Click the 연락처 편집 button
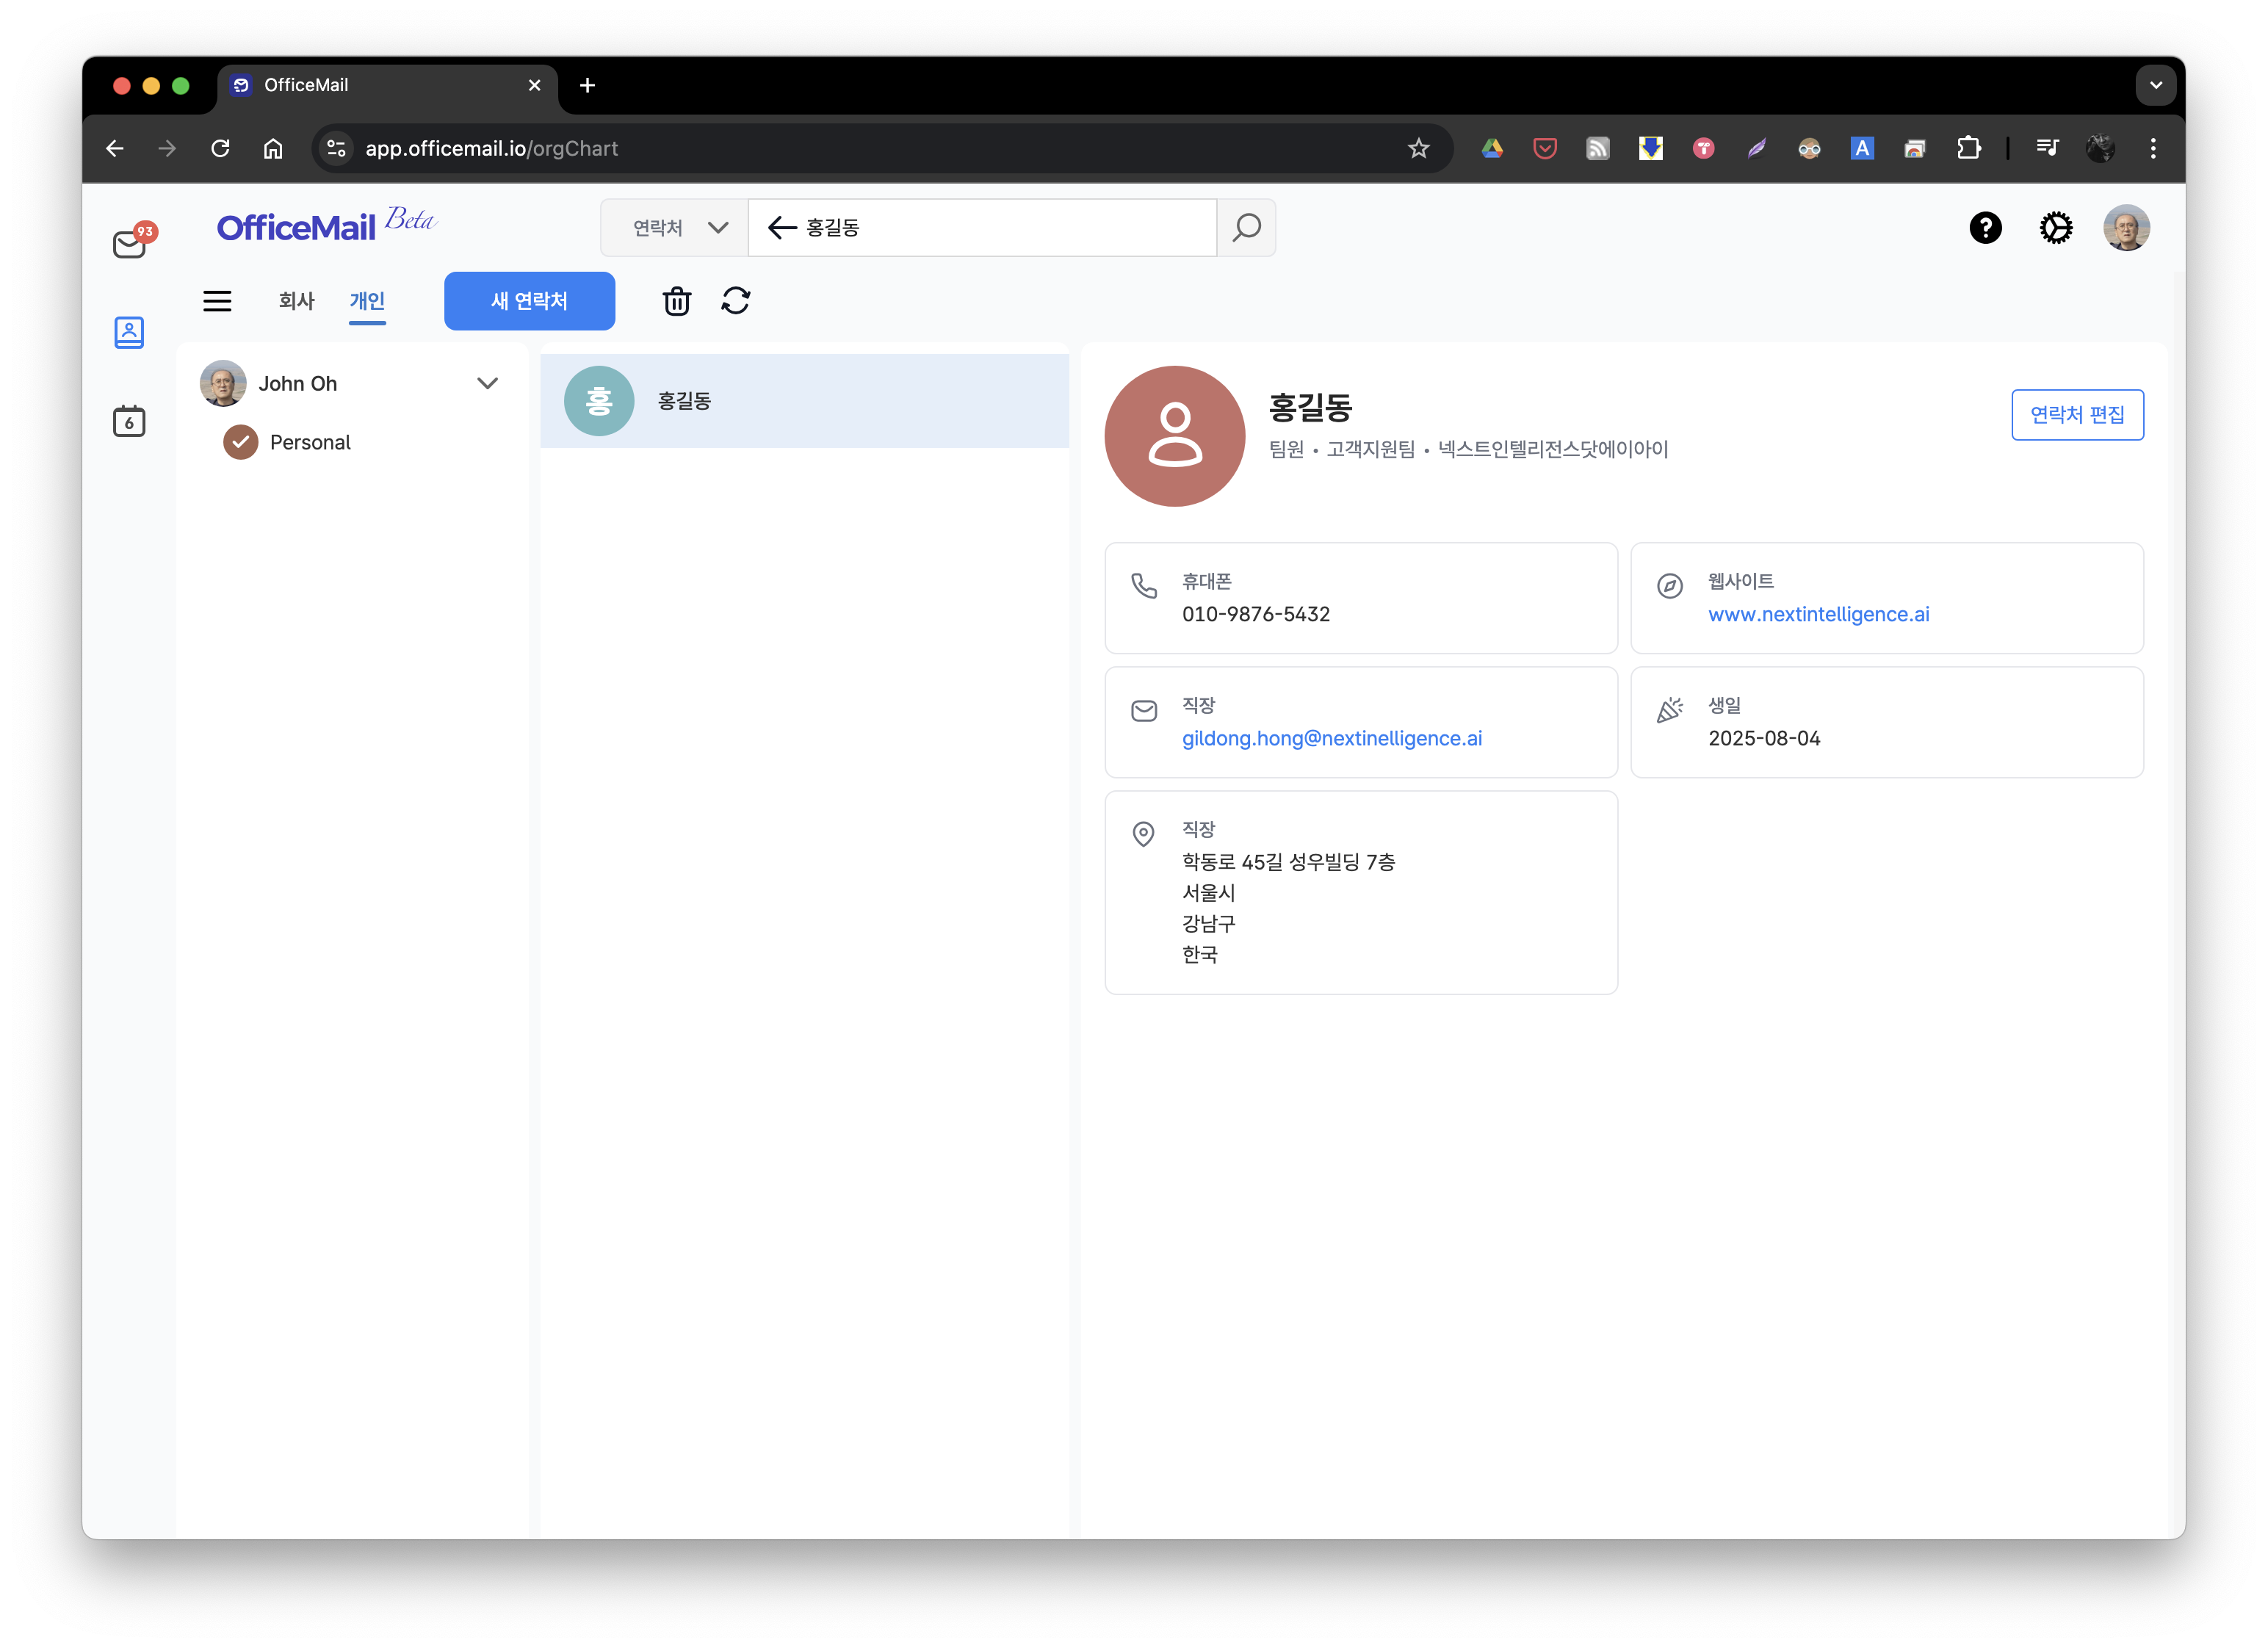 [x=2077, y=414]
